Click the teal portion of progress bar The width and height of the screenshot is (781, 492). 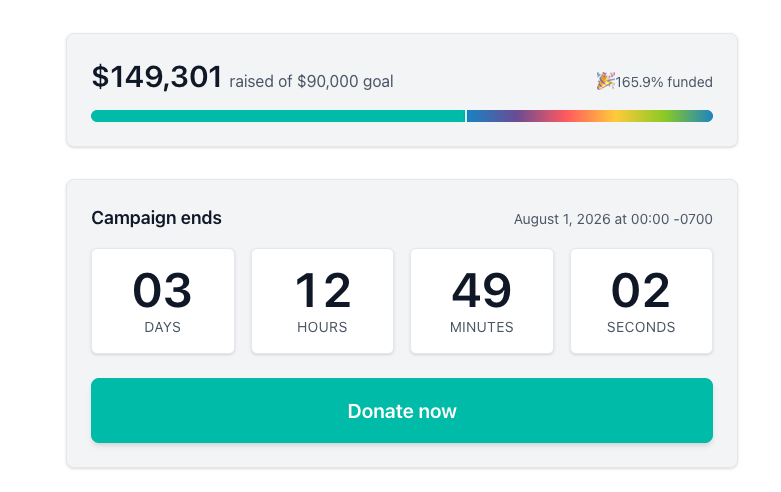click(x=278, y=116)
